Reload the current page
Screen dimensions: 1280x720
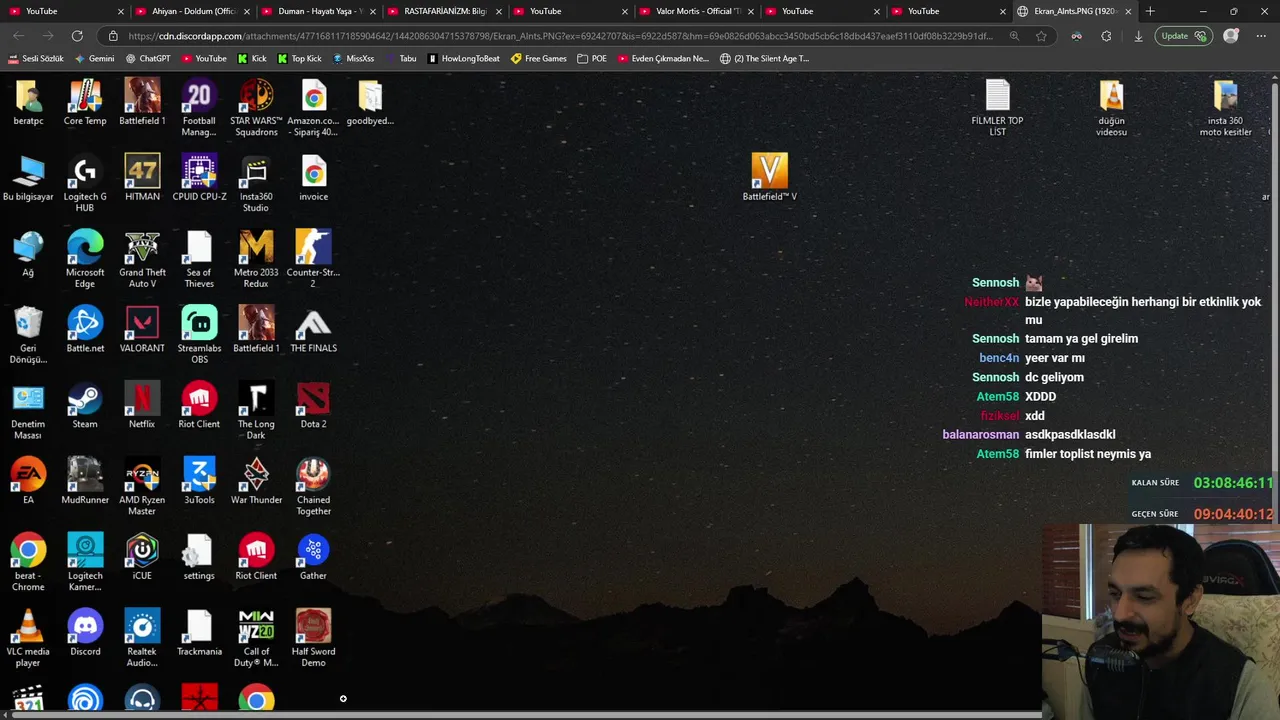pos(77,36)
